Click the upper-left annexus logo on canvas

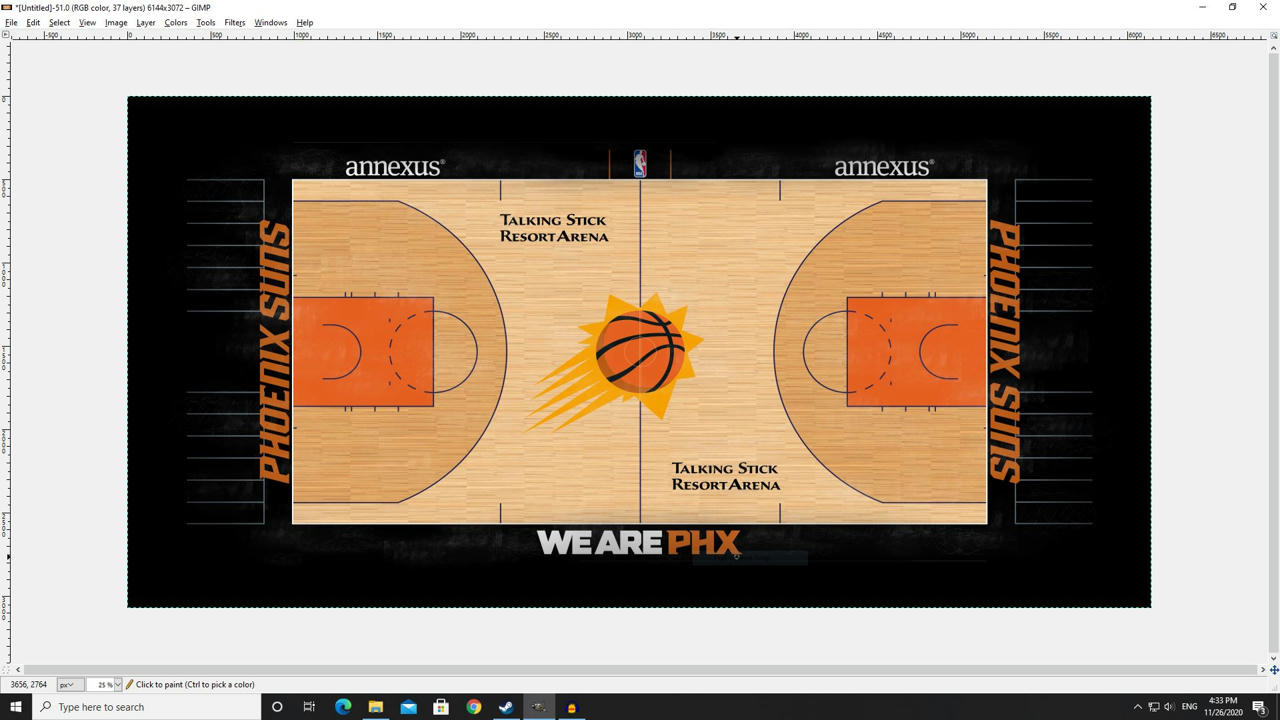(394, 167)
